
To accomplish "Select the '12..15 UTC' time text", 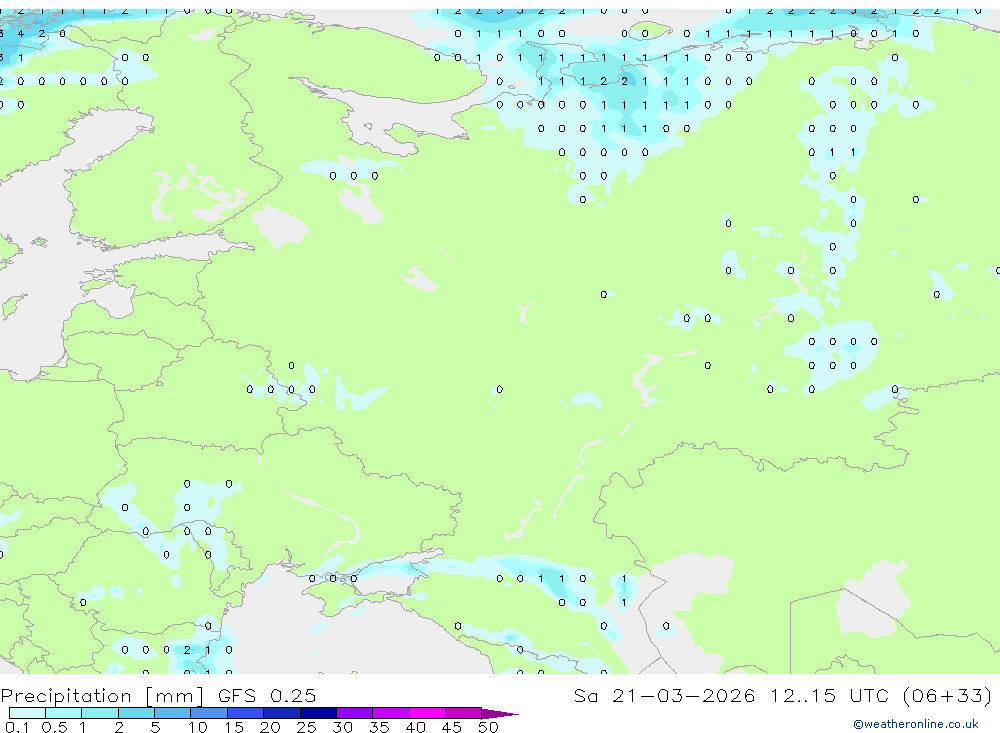I will click(829, 695).
